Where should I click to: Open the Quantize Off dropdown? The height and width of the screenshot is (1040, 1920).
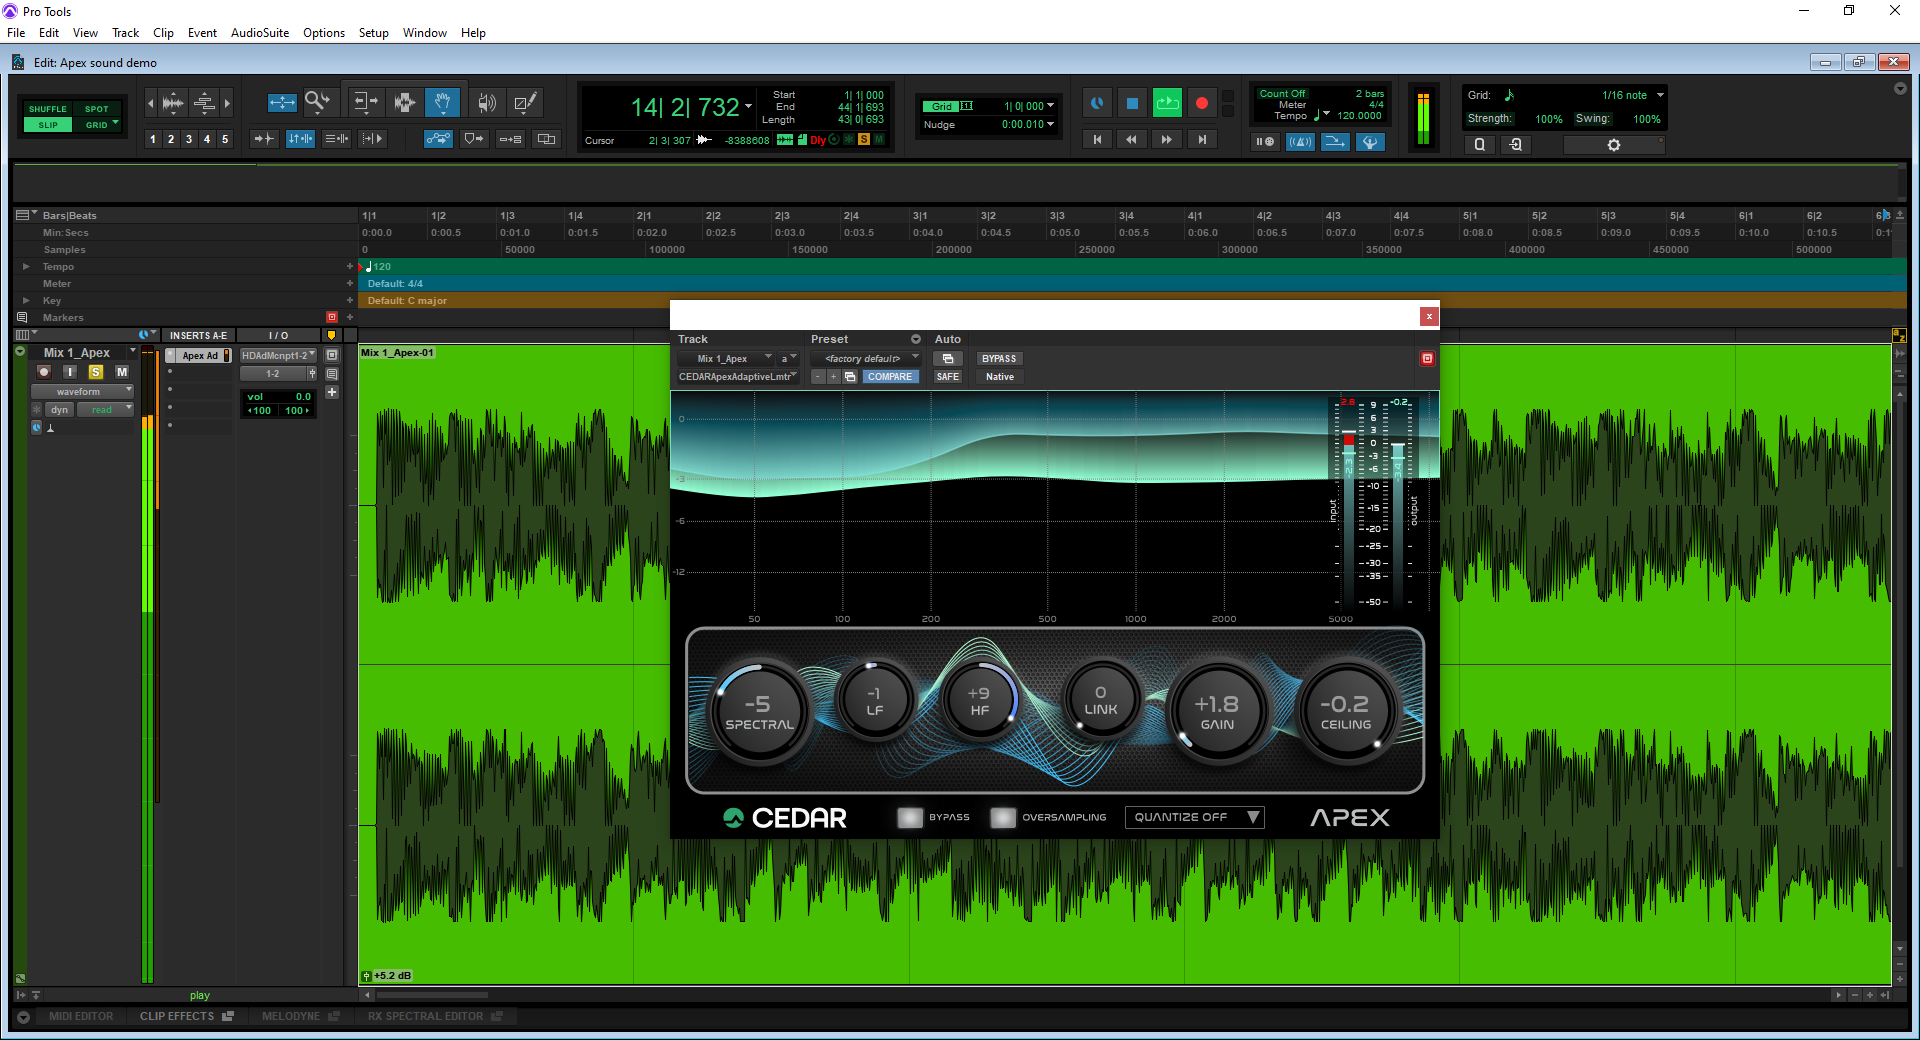[1194, 817]
